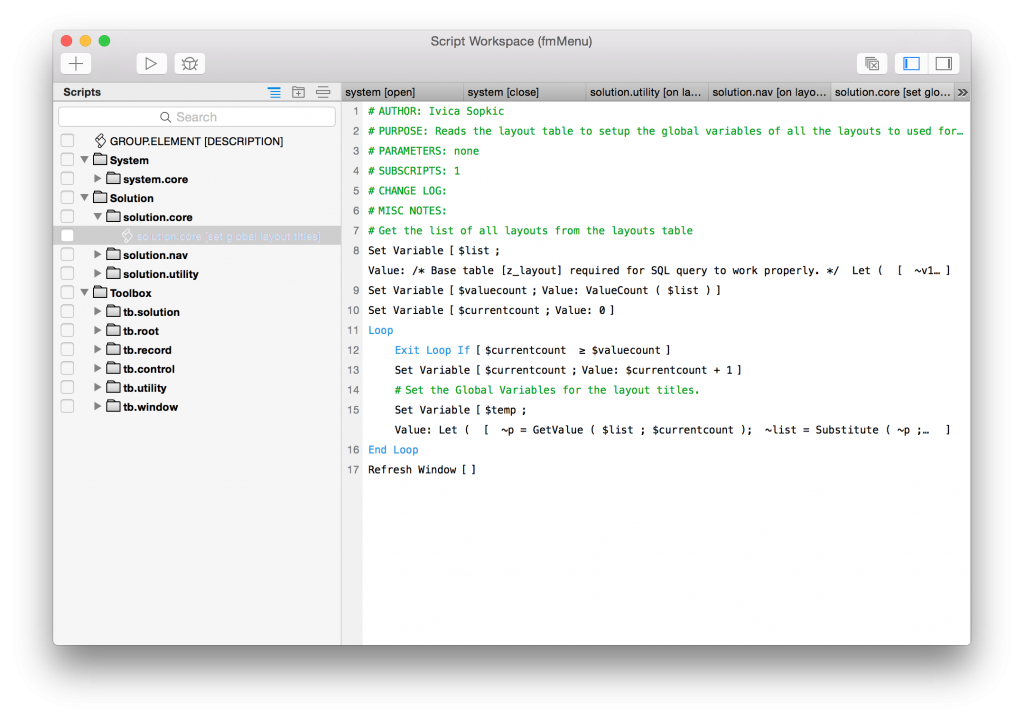Create a new folder in the Scripts panel

point(298,91)
